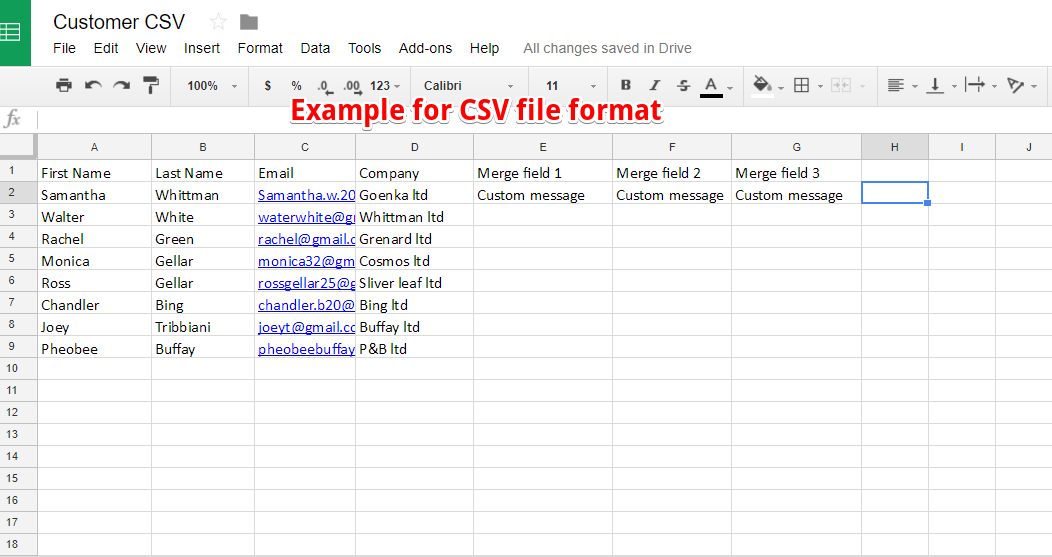Select the 'First Name' header cell
The width and height of the screenshot is (1052, 557).
(x=95, y=171)
